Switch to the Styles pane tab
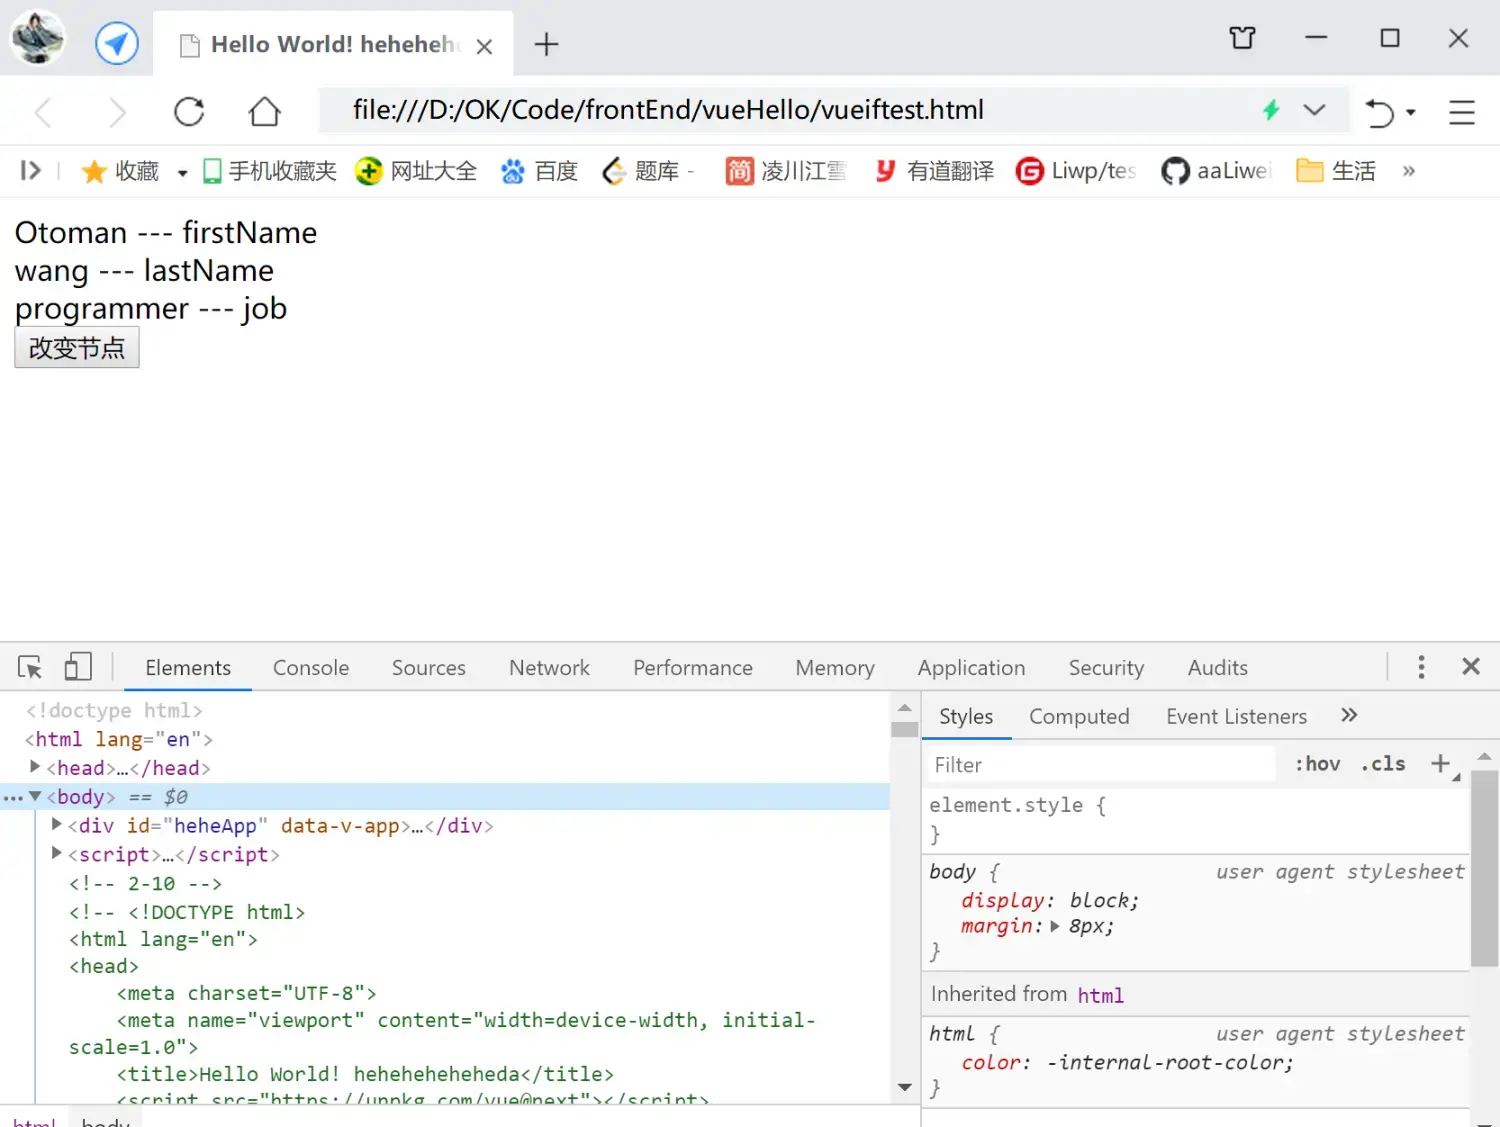This screenshot has height=1127, width=1500. click(x=966, y=717)
